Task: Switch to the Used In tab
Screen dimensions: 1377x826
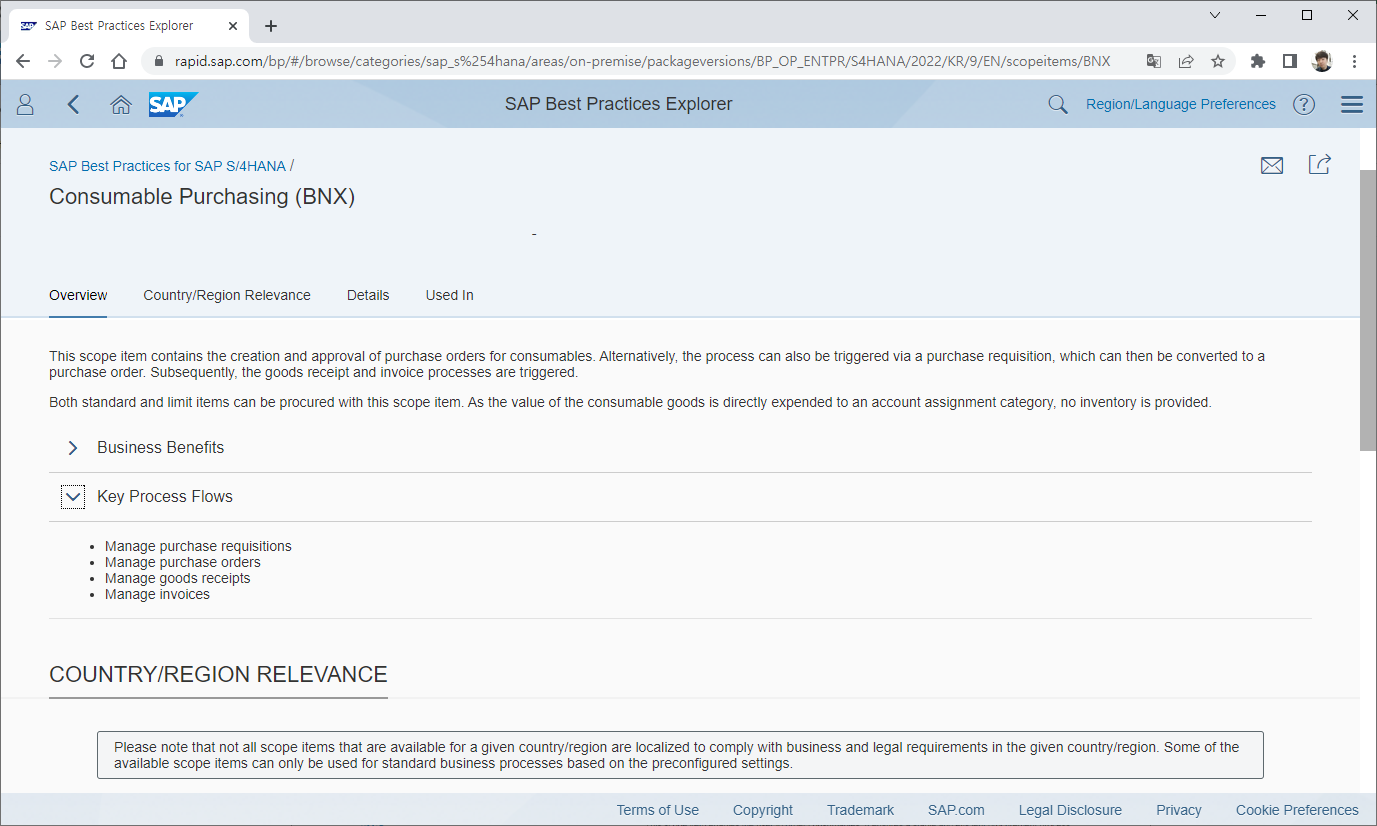Action: pyautogui.click(x=450, y=295)
